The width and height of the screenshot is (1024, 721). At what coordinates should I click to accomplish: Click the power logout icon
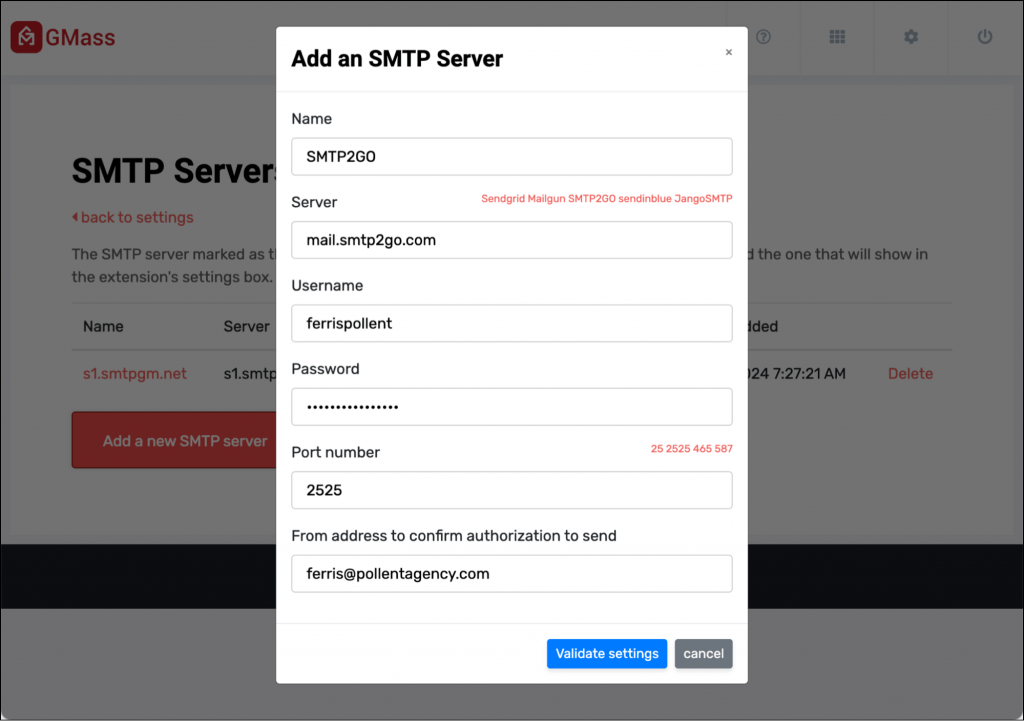click(x=985, y=37)
